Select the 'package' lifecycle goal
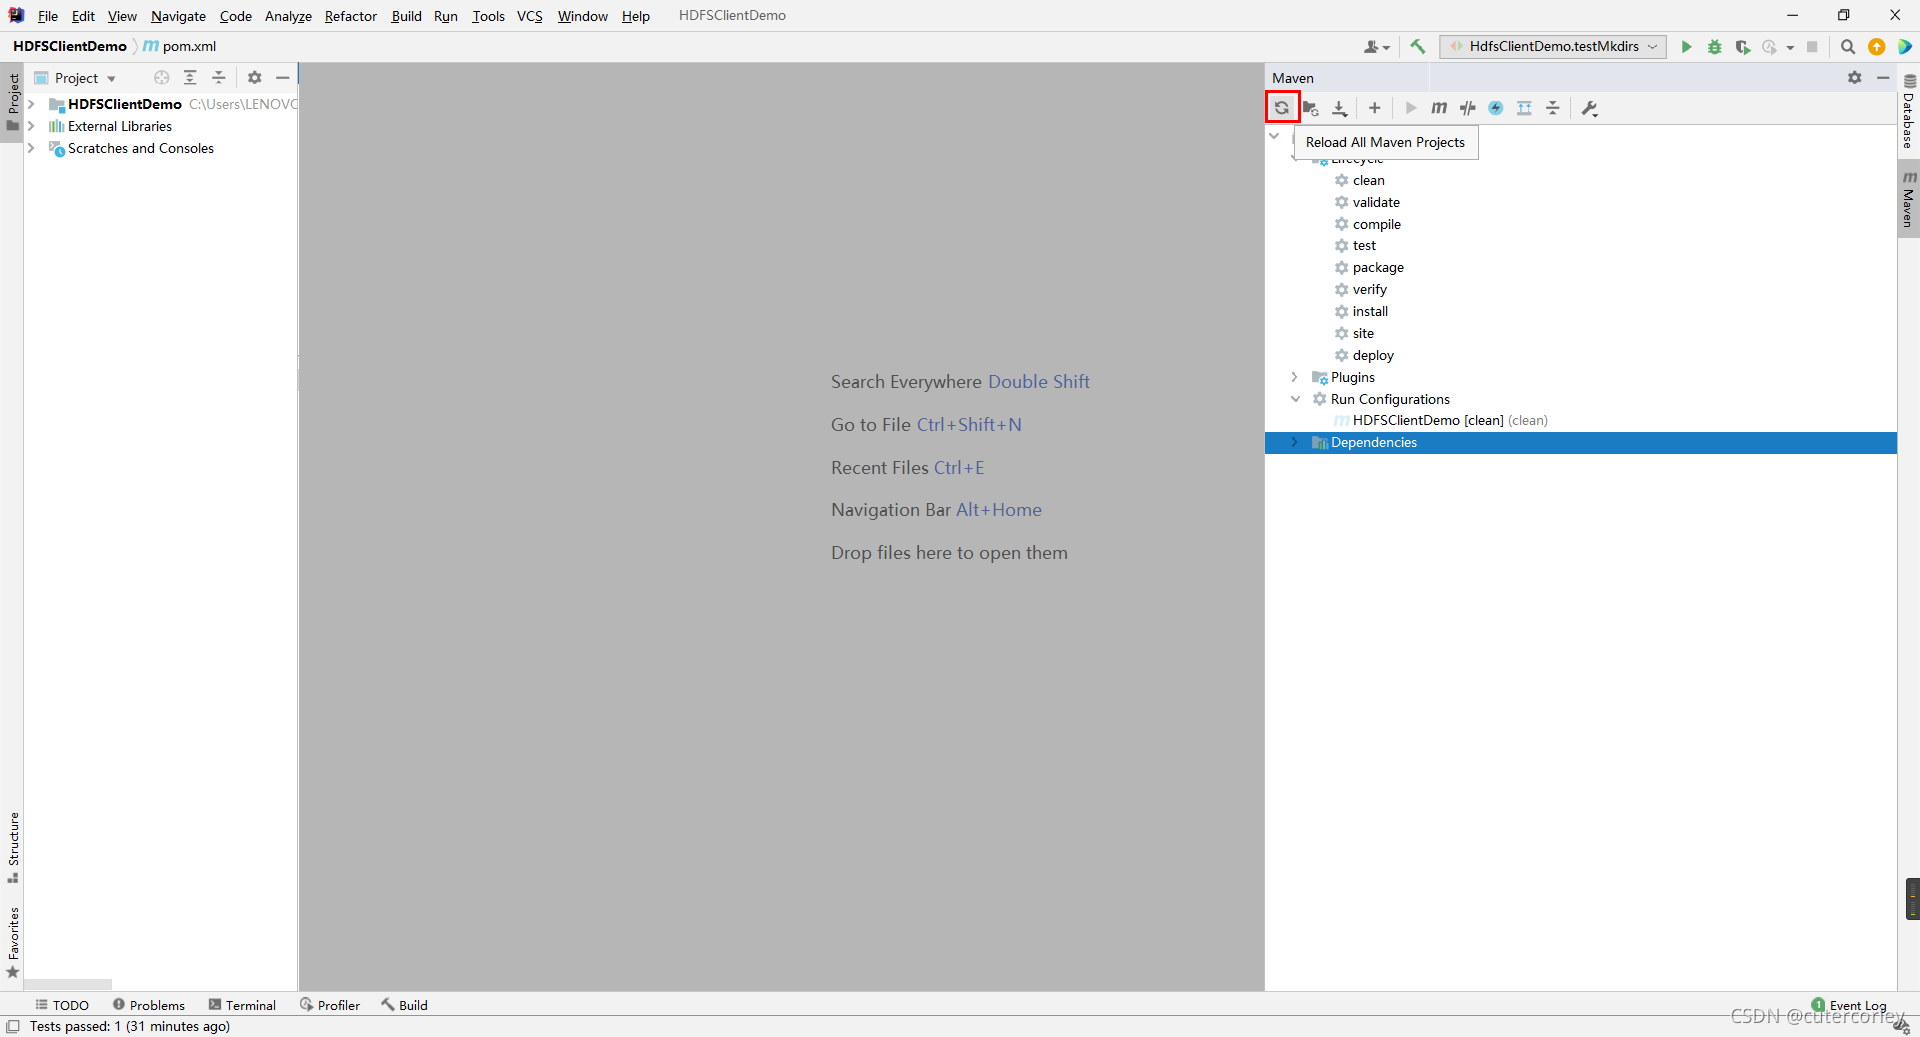The width and height of the screenshot is (1920, 1037). pyautogui.click(x=1378, y=267)
